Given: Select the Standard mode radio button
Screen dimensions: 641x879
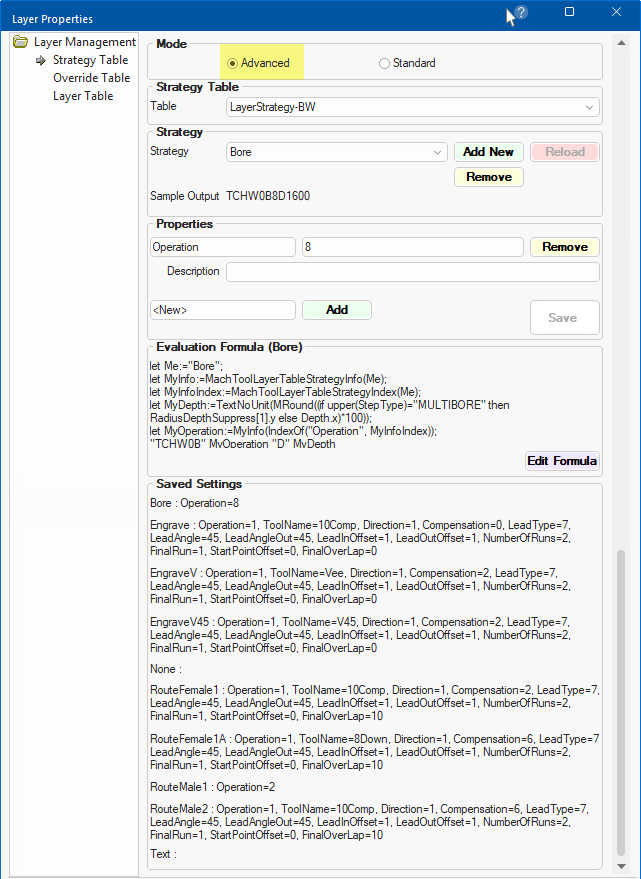Looking at the screenshot, I should pos(384,63).
